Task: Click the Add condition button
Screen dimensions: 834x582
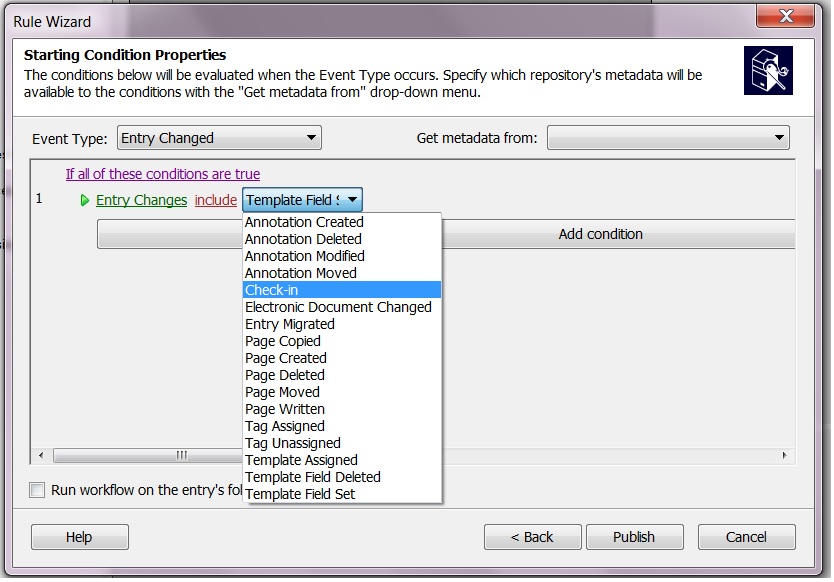Action: tap(600, 234)
